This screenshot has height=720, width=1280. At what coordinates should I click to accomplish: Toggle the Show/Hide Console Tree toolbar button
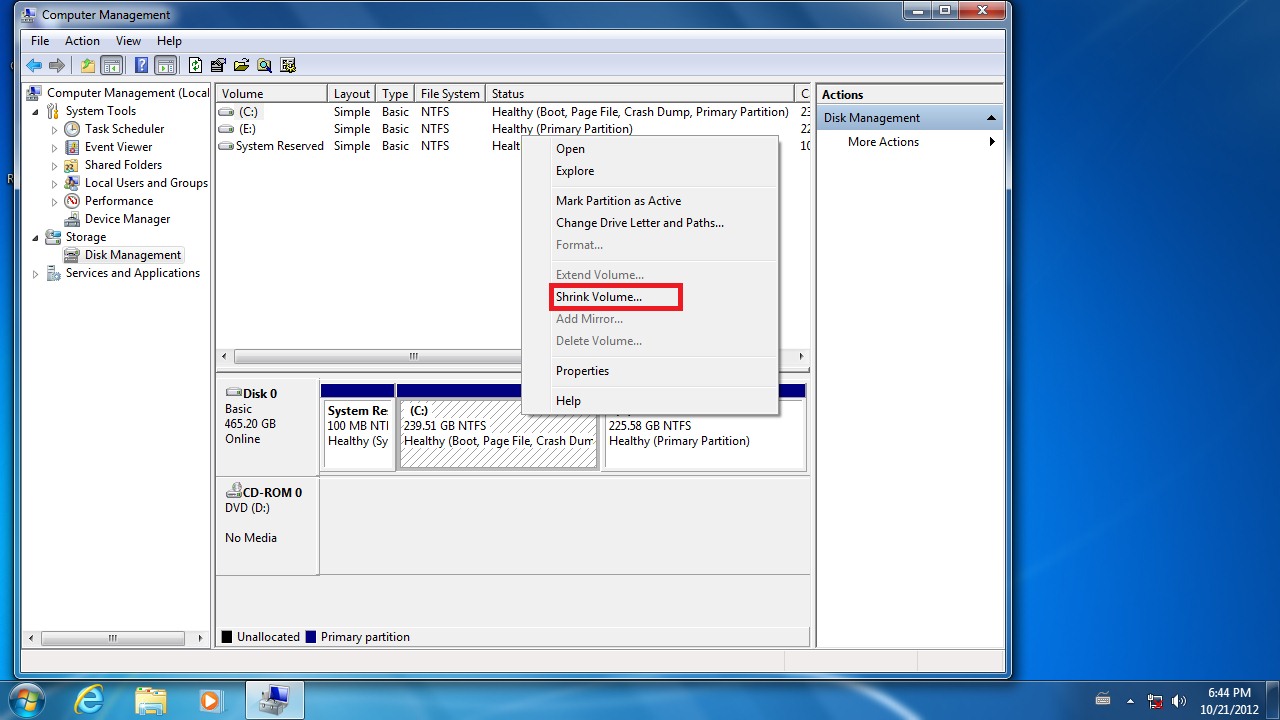coord(112,66)
